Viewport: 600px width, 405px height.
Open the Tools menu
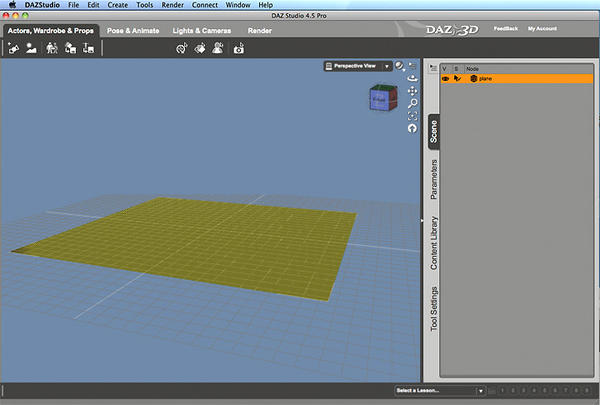click(145, 5)
